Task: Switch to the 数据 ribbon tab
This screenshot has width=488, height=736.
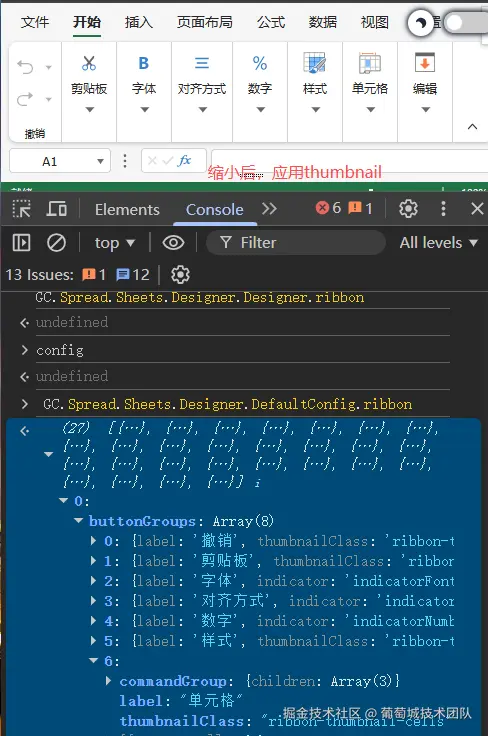Action: [x=322, y=22]
